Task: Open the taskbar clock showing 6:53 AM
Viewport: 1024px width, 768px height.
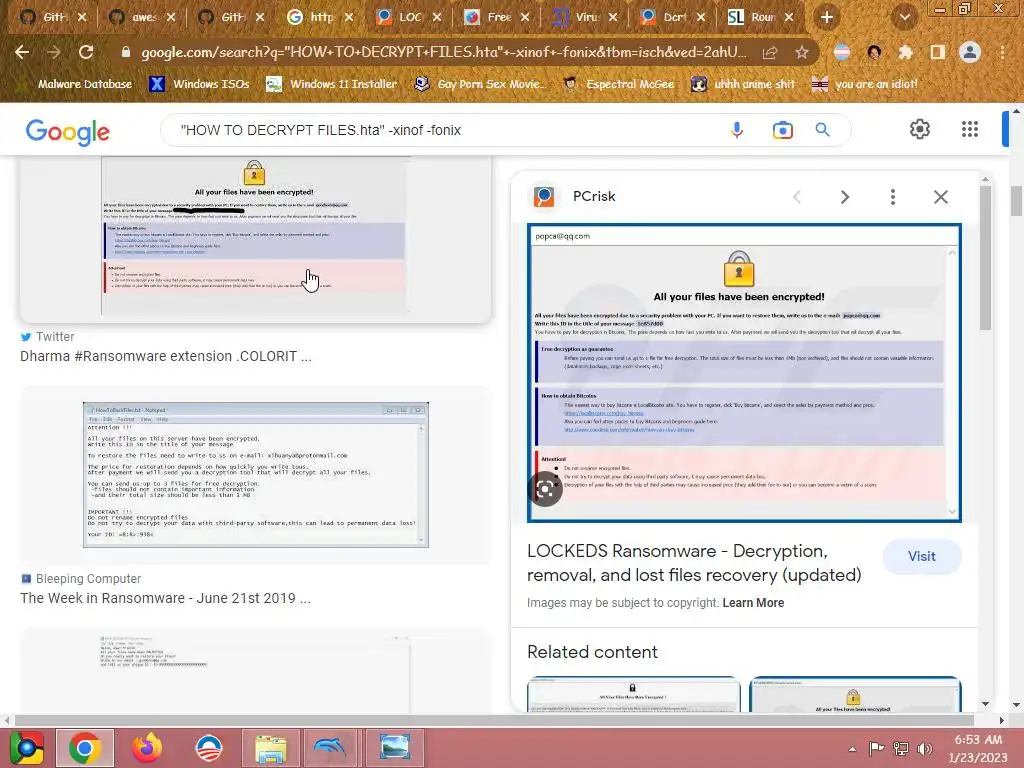Action: coord(978,748)
